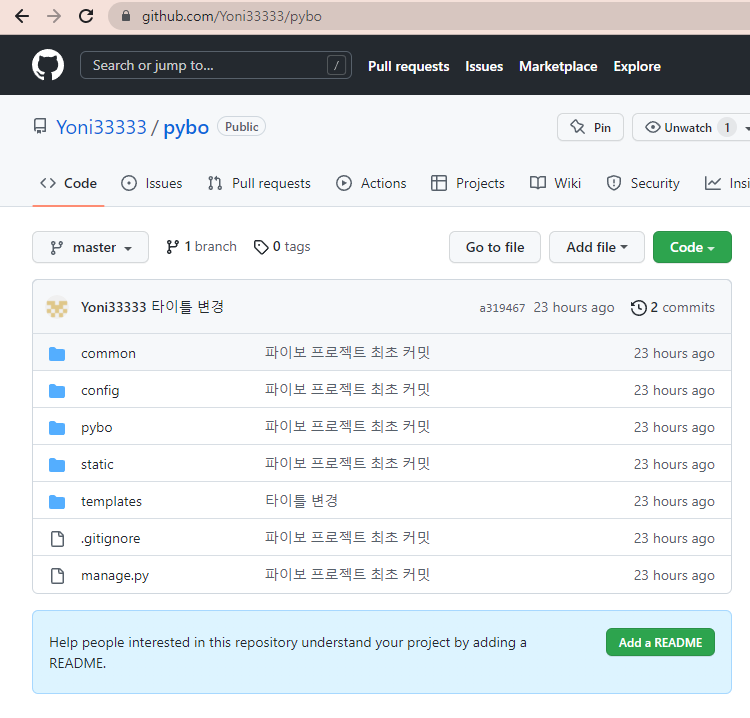Open the commit message in static row
750x718 pixels.
tap(348, 464)
